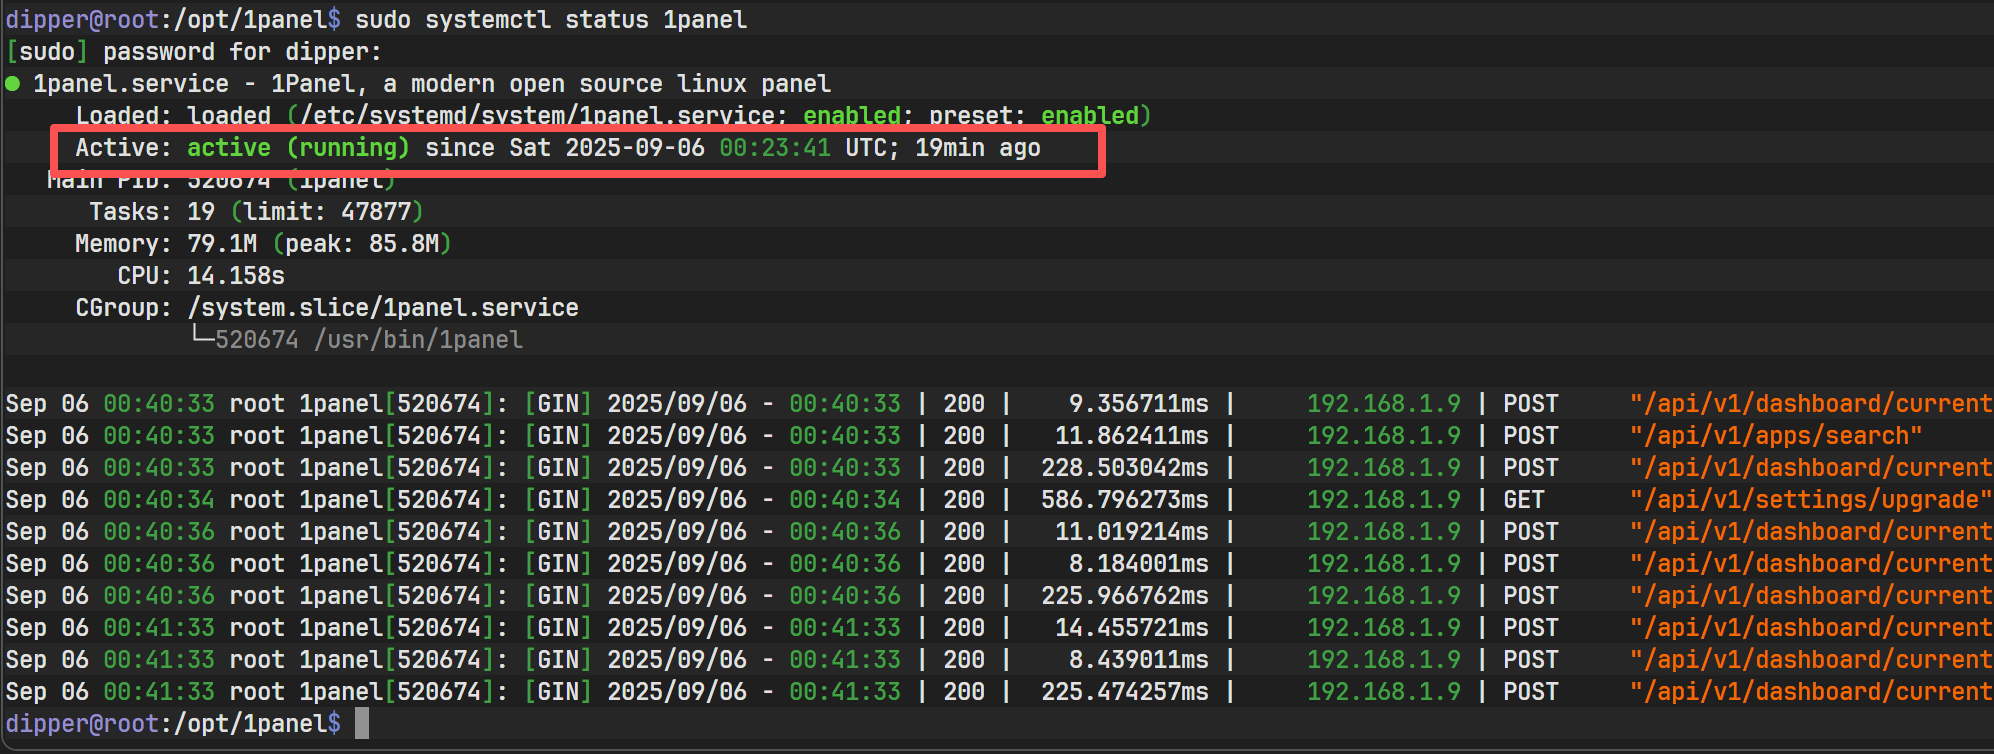
Task: Click the '/system.slice/1panel.service' CGroup path
Action: 383,308
